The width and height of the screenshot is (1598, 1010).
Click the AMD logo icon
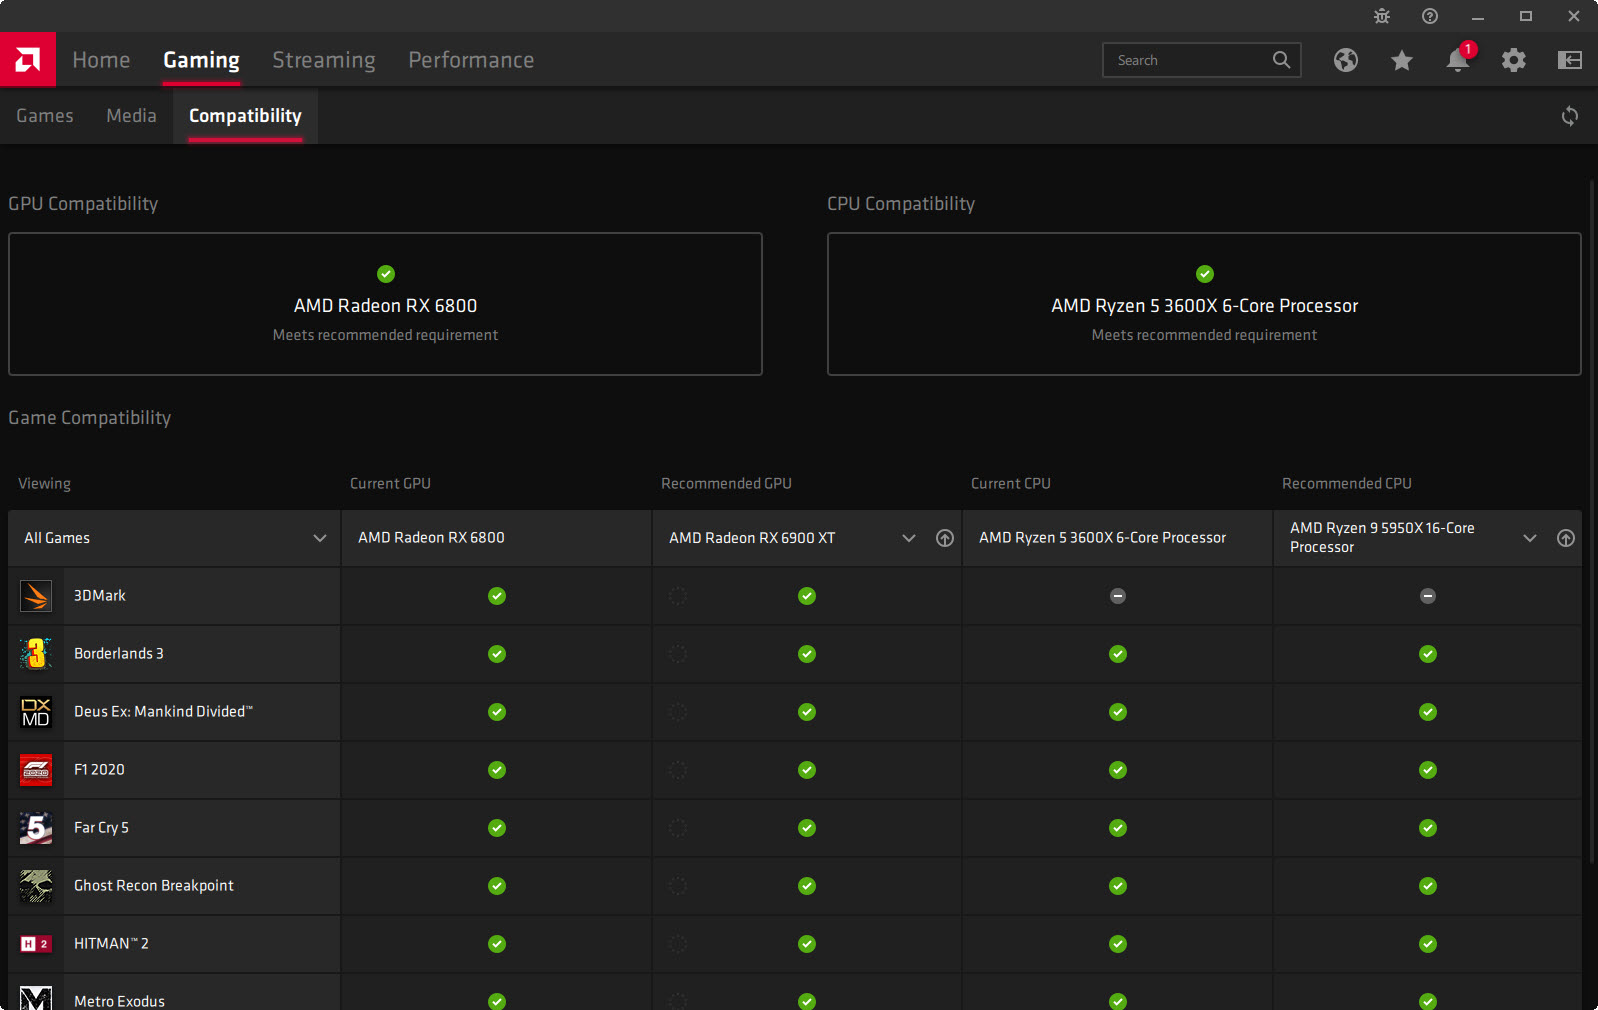click(x=28, y=60)
